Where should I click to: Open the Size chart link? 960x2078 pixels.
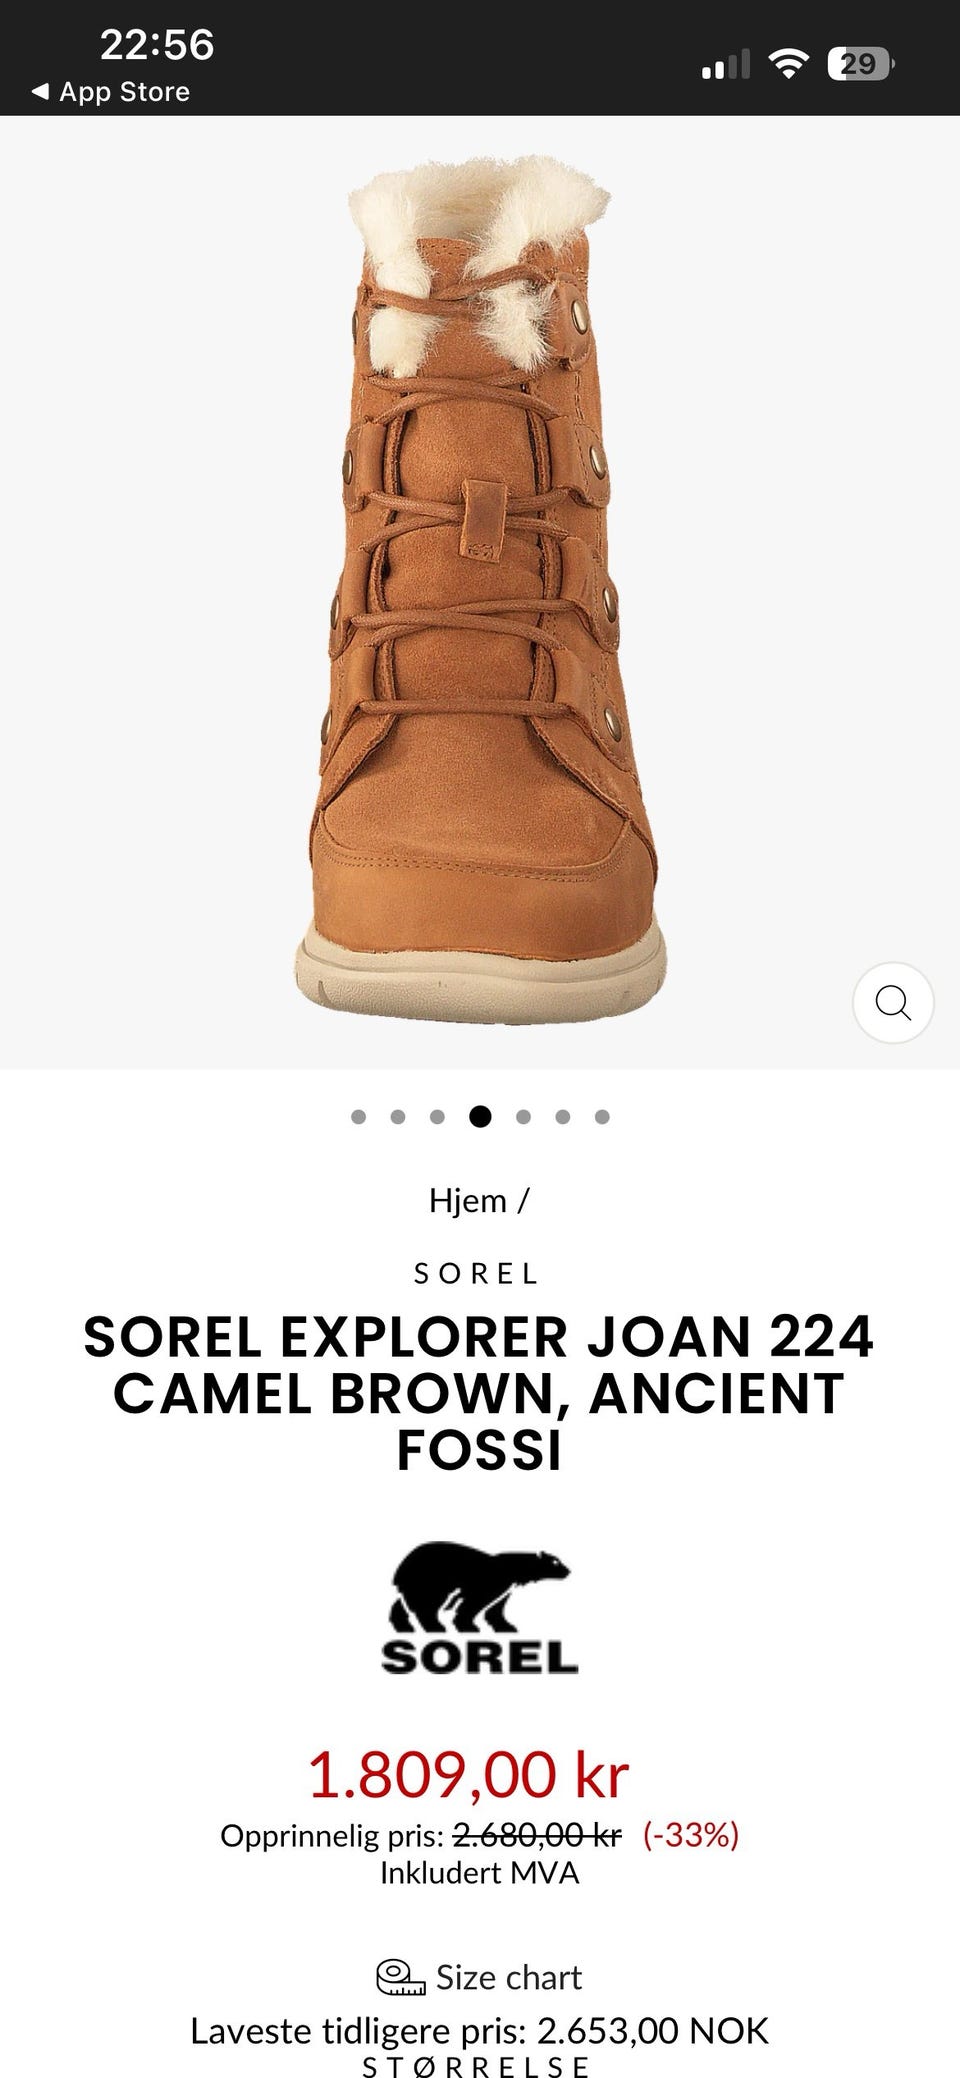[x=508, y=1977]
